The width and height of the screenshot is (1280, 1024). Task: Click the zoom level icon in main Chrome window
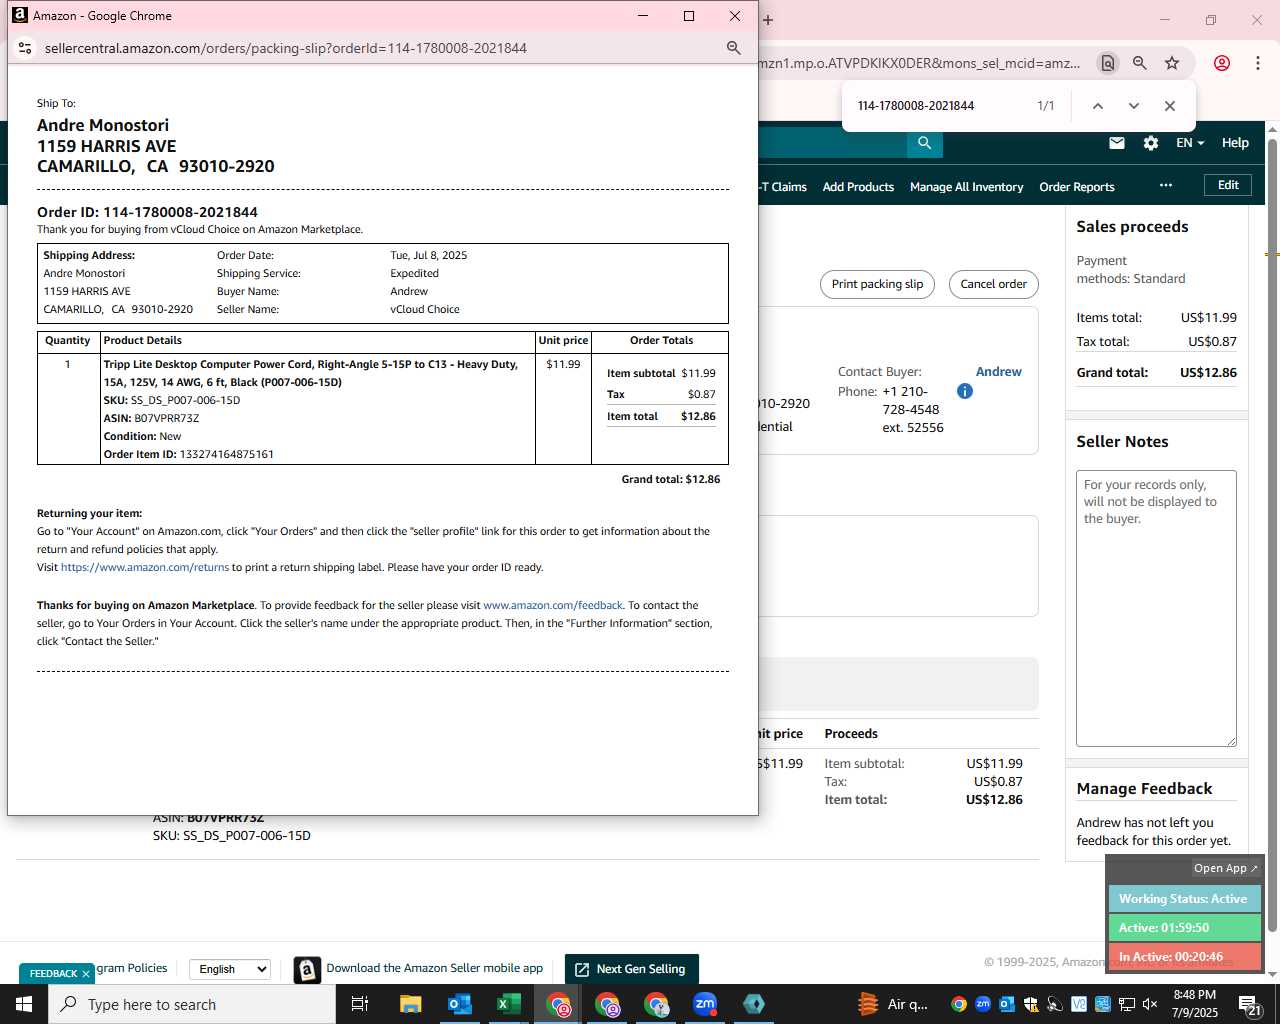click(x=1139, y=63)
